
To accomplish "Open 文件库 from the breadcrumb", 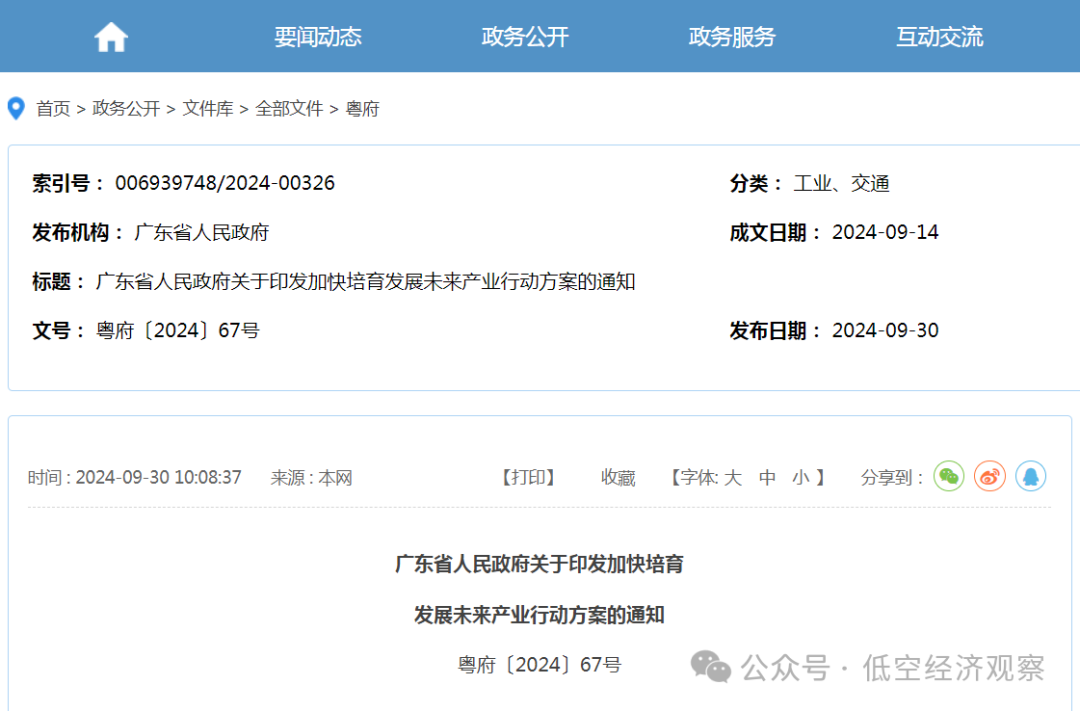I will pyautogui.click(x=208, y=109).
